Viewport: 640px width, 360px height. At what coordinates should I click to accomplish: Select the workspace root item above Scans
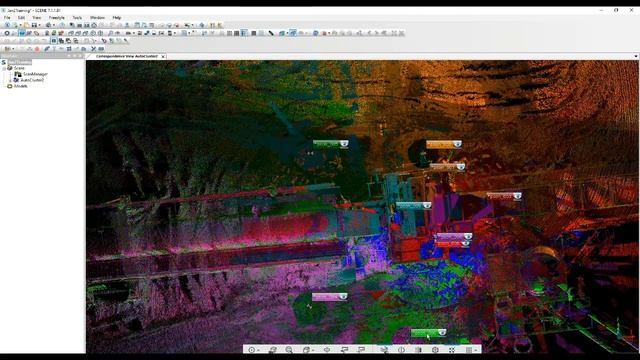point(20,62)
